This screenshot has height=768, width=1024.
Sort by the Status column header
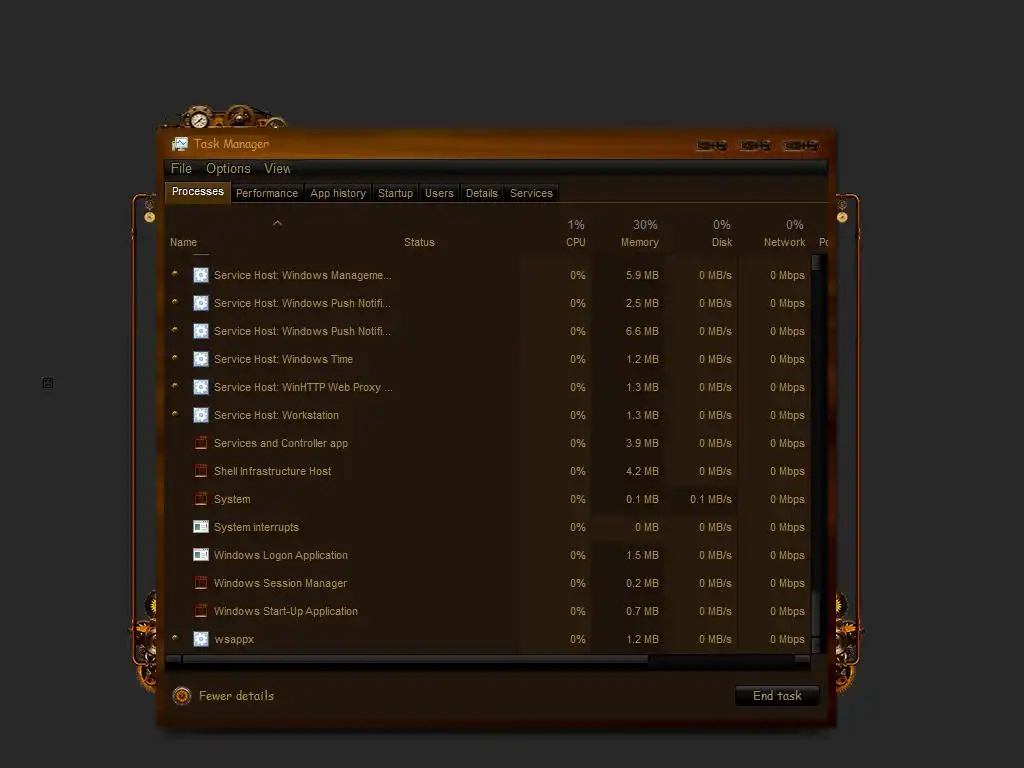[x=419, y=242]
